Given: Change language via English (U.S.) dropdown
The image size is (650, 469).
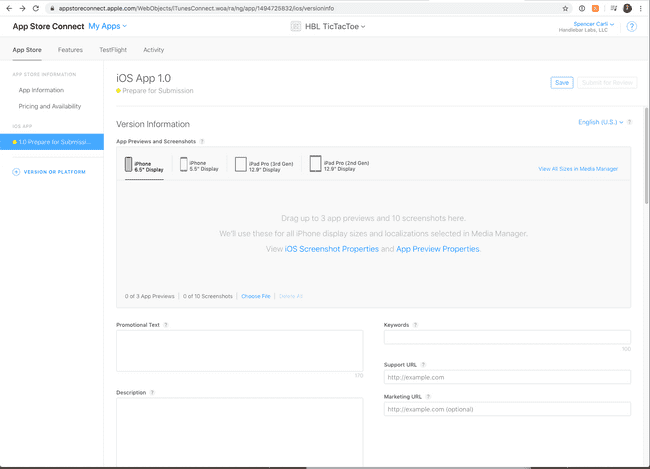Looking at the screenshot, I should [601, 122].
